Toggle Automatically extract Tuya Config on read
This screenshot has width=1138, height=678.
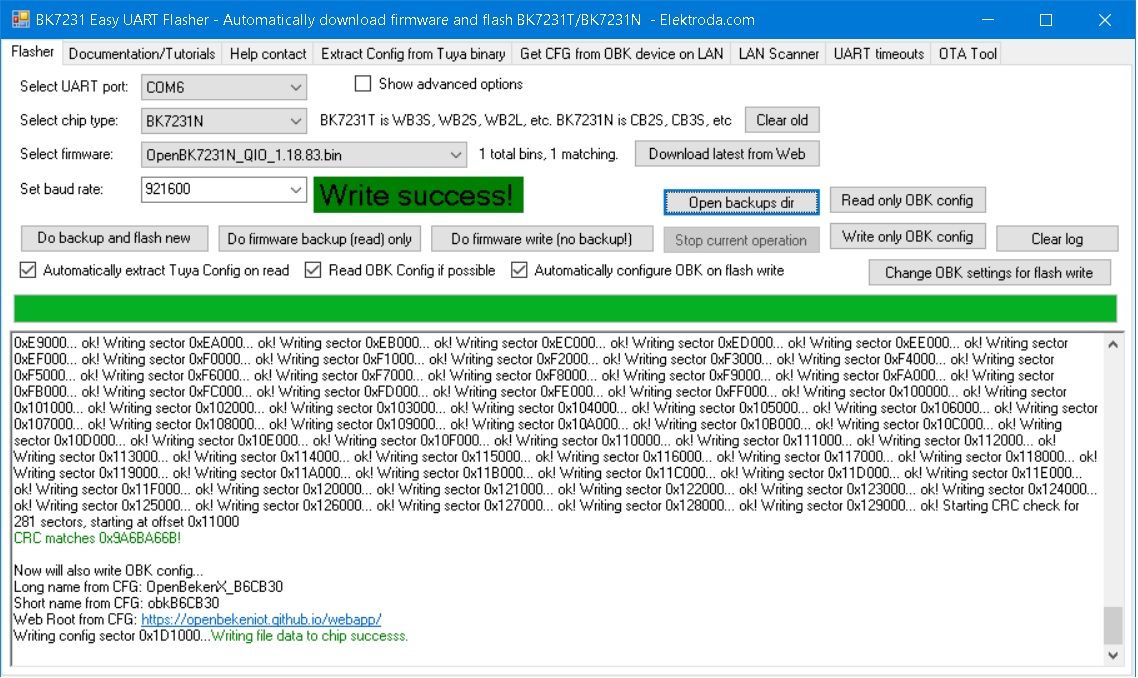[28, 270]
